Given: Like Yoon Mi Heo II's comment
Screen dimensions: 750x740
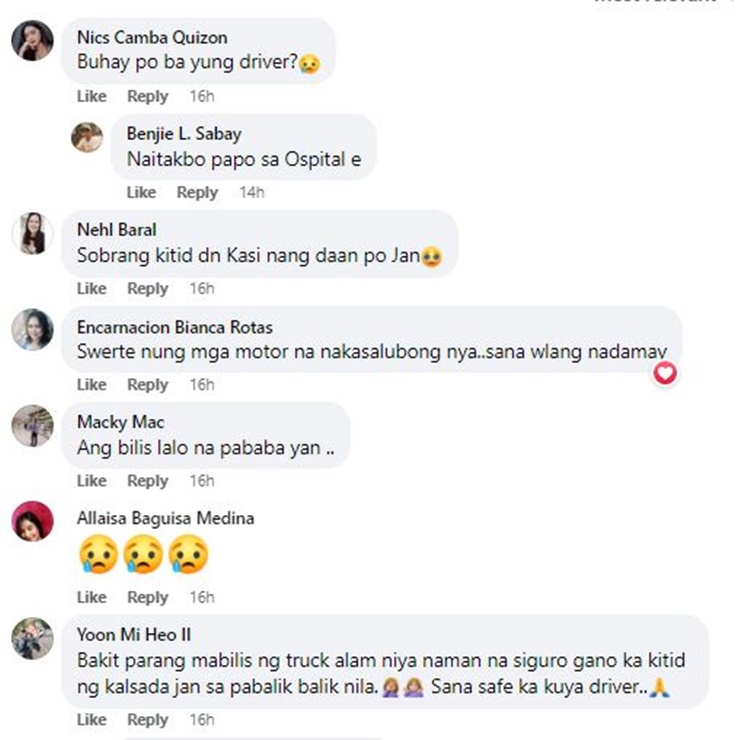Looking at the screenshot, I should click(x=92, y=719).
